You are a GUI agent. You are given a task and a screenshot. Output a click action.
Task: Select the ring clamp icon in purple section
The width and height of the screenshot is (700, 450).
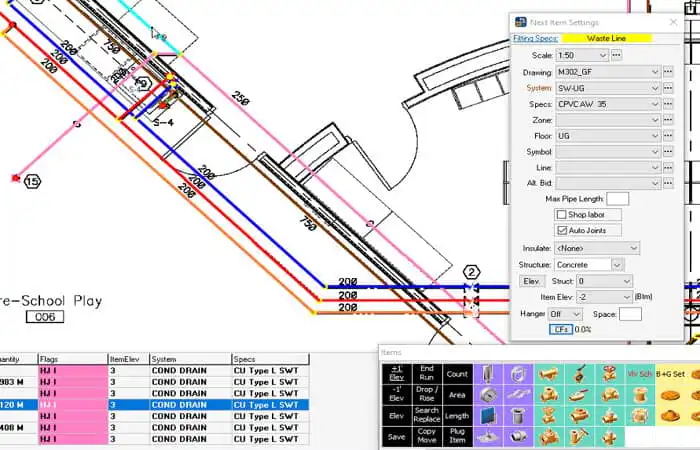518,374
